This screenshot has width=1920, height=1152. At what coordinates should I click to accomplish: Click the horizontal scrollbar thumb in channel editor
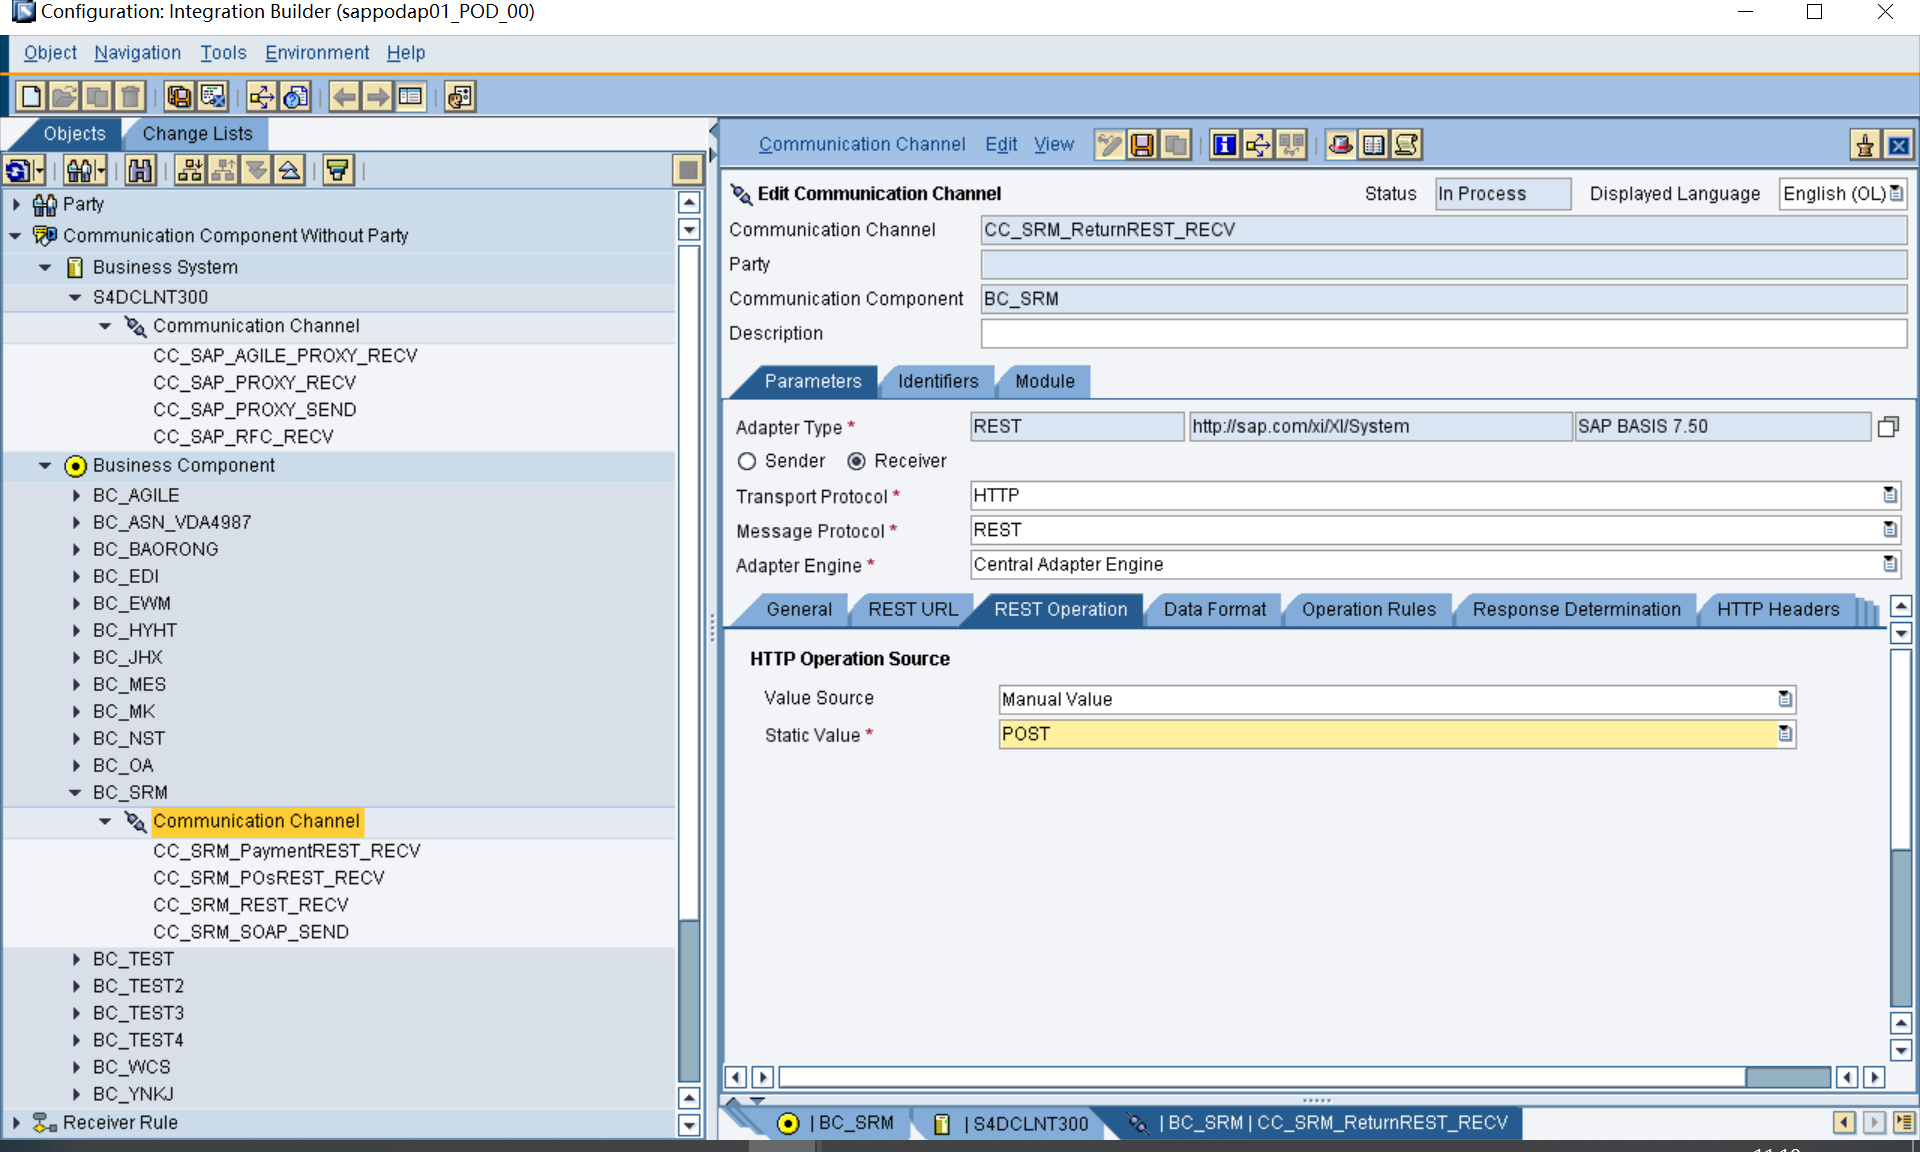click(1787, 1077)
